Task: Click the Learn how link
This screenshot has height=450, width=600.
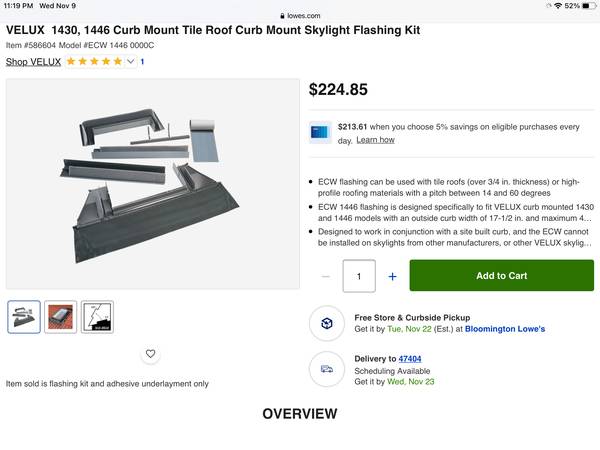Action: click(375, 140)
